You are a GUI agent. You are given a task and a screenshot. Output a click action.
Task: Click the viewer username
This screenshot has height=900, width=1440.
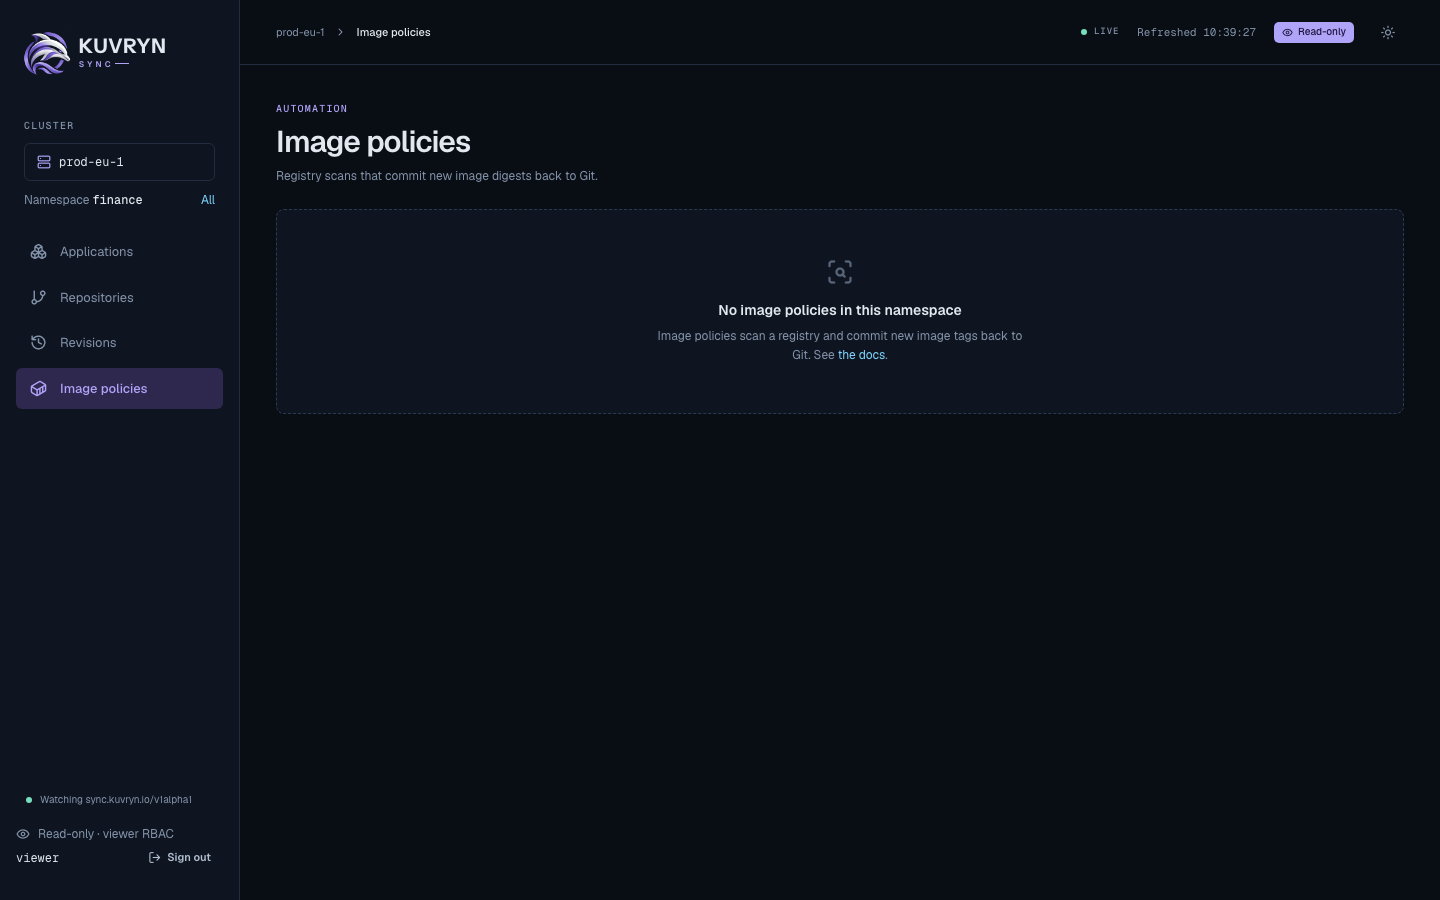tap(38, 858)
